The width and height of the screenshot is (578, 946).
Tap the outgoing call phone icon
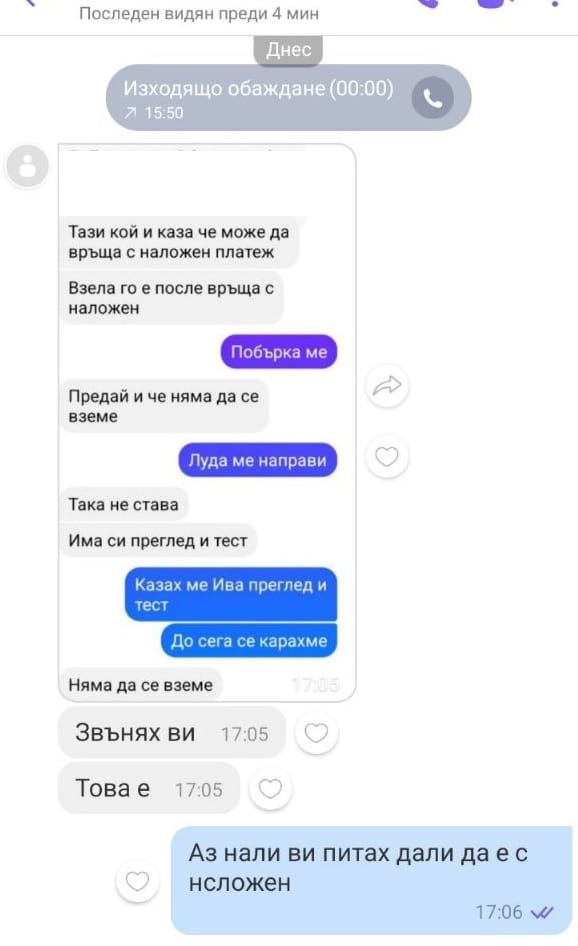pyautogui.click(x=433, y=98)
